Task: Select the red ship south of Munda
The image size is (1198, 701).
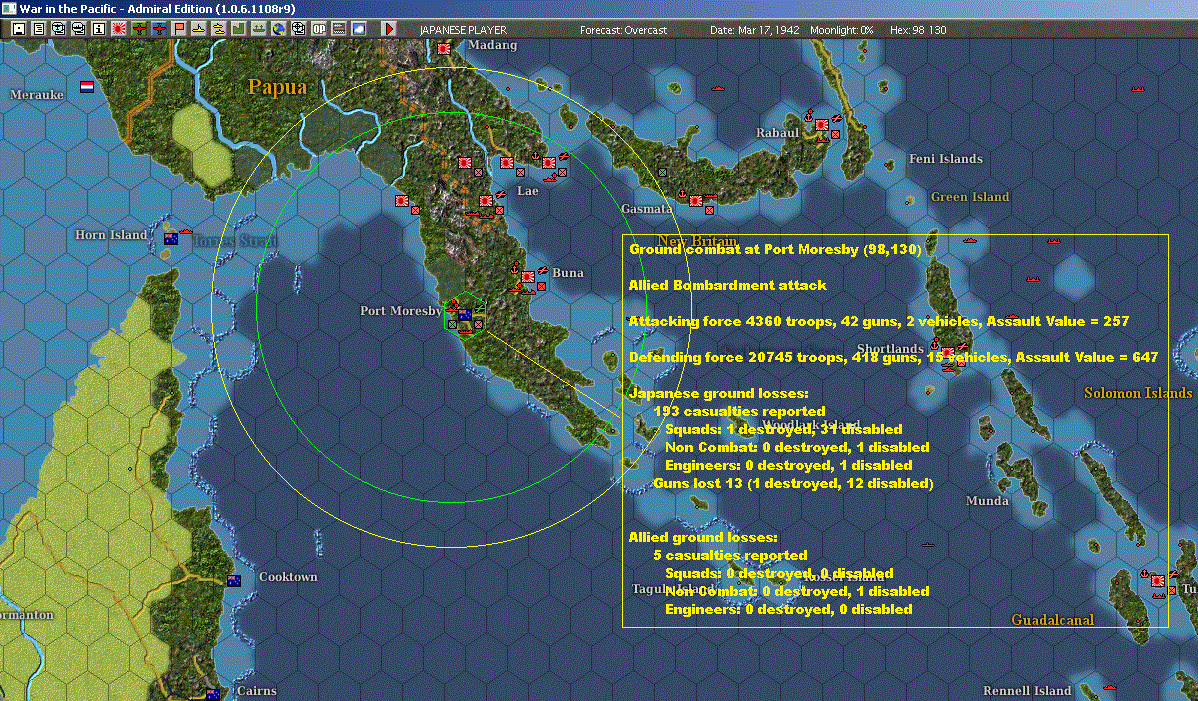Action: 928,544
